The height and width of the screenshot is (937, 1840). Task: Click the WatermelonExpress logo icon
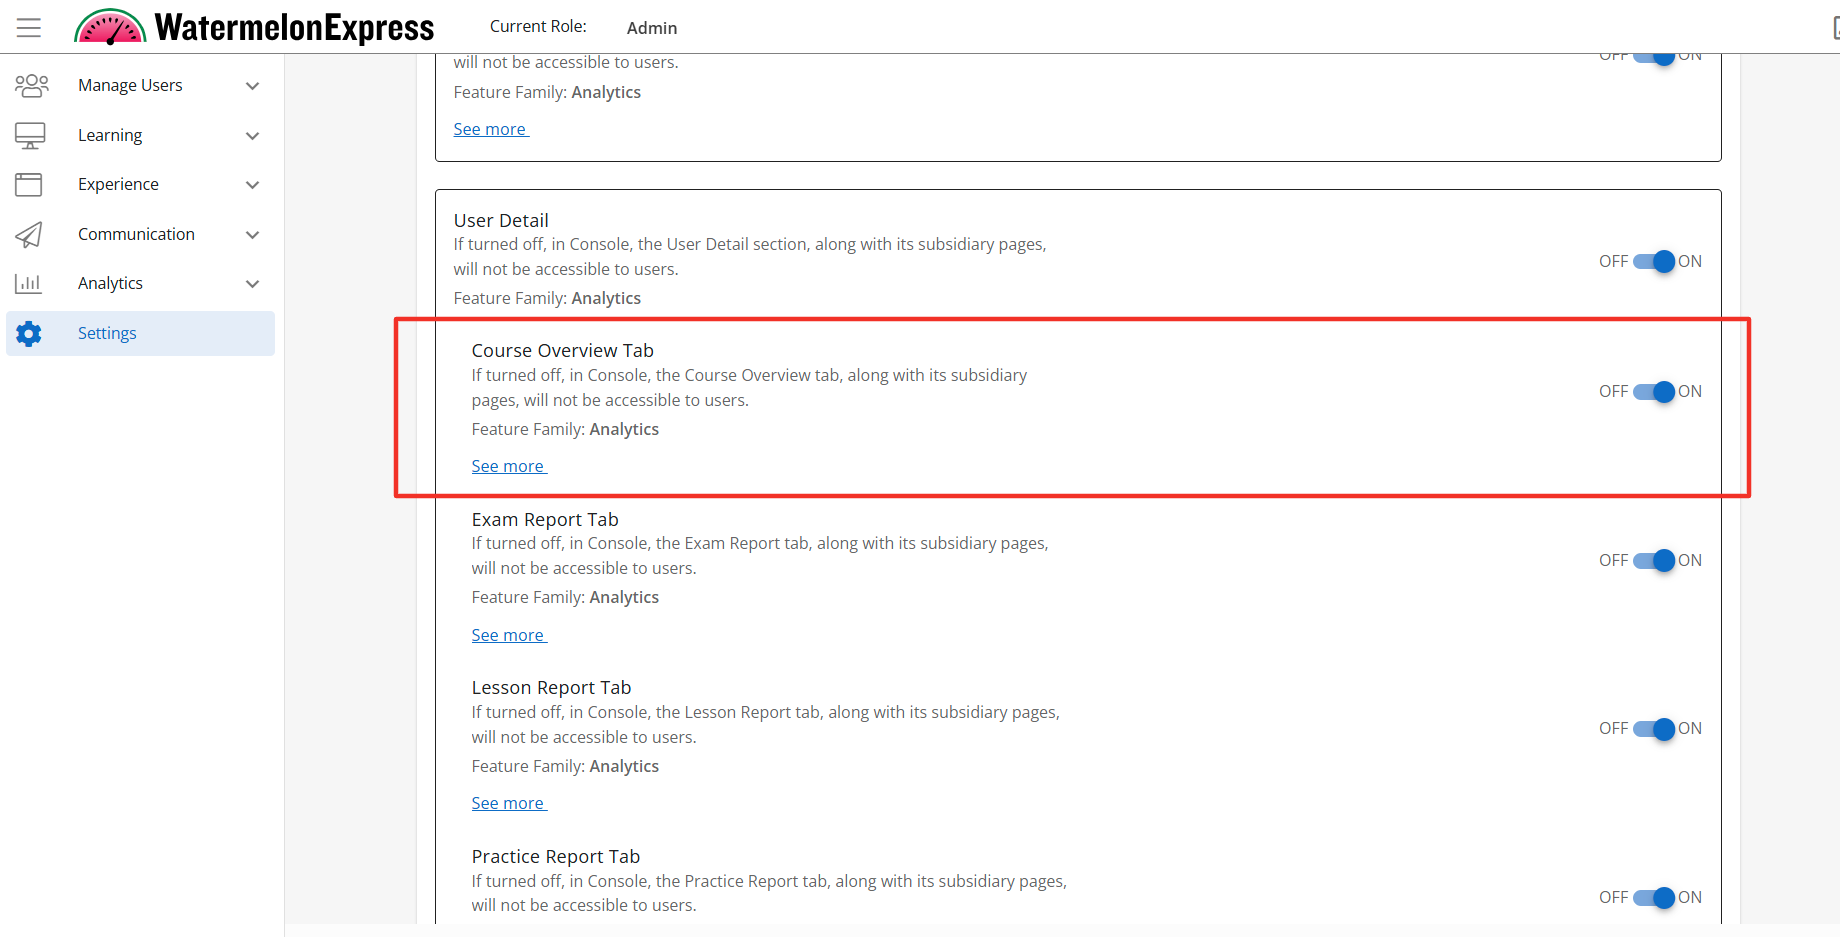point(110,28)
